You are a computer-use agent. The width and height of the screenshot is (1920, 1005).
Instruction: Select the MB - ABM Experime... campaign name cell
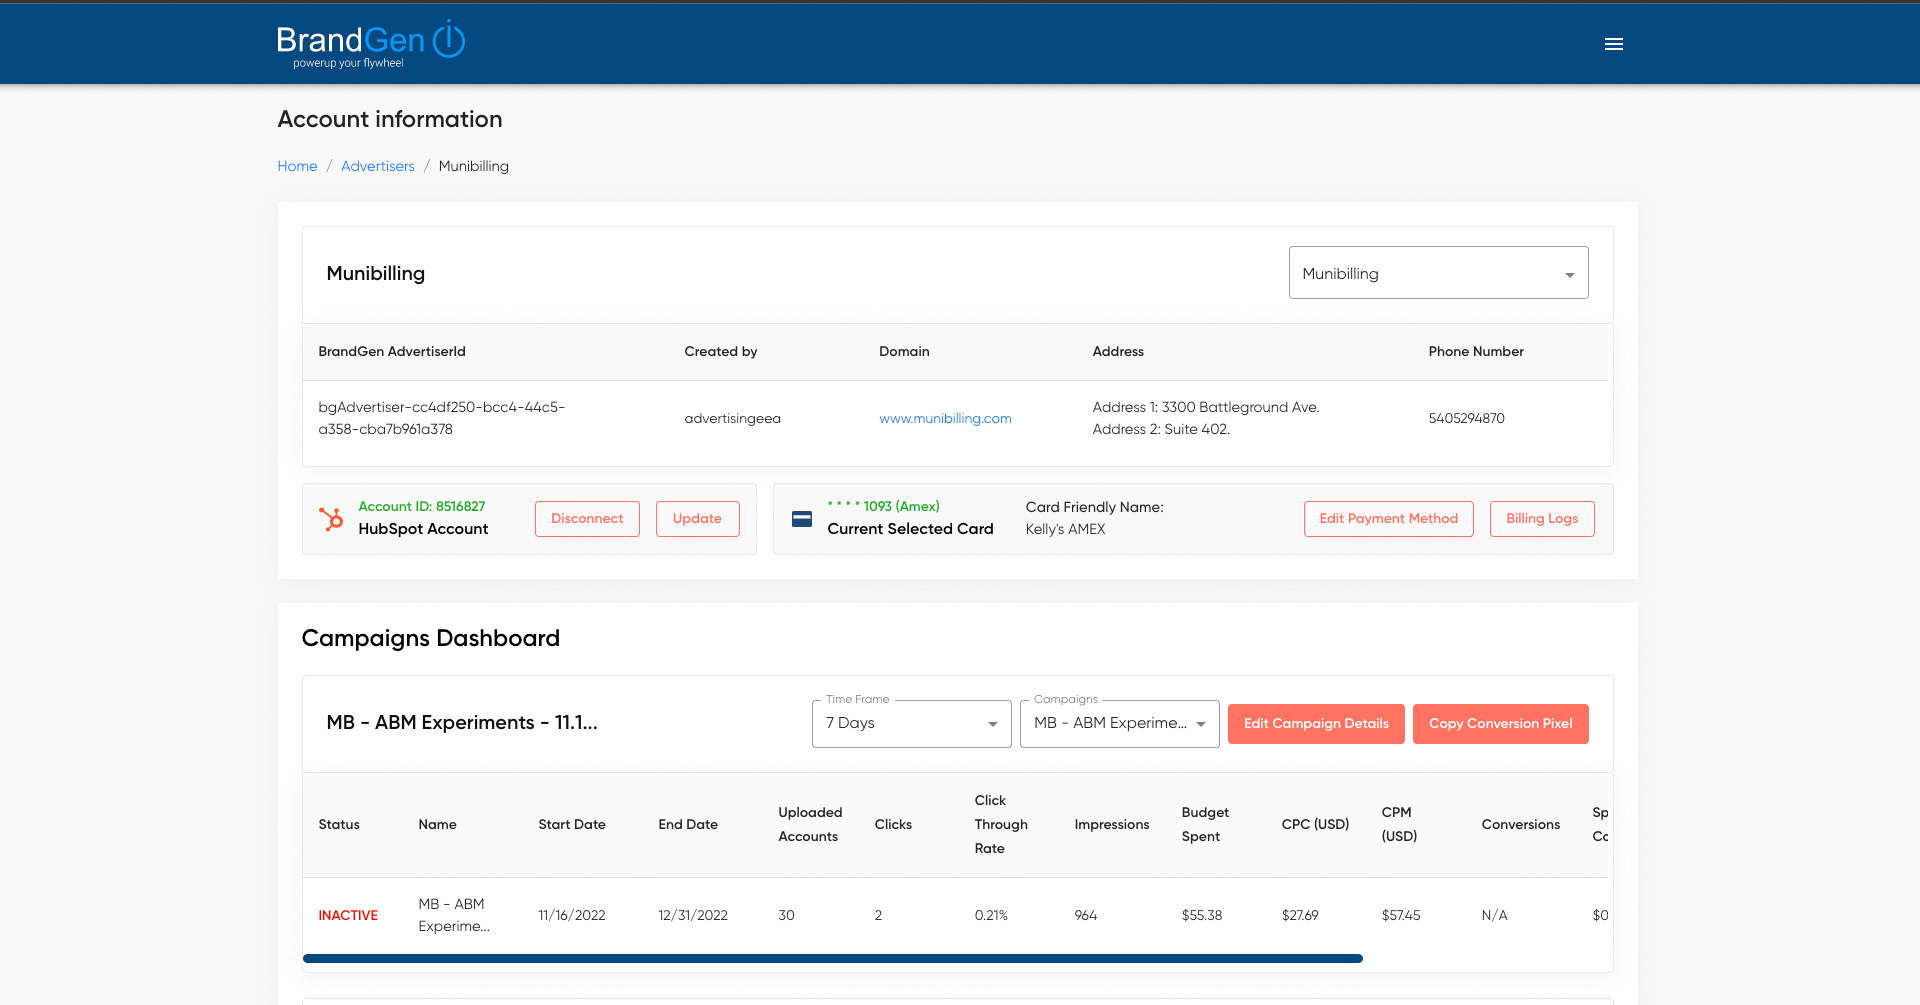[x=454, y=915]
